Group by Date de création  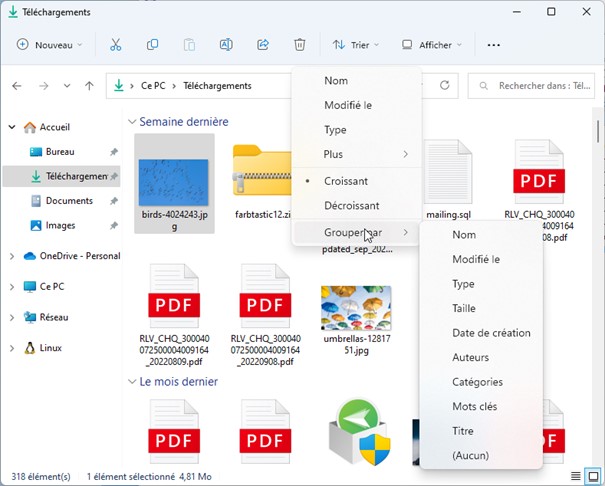pyautogui.click(x=491, y=333)
